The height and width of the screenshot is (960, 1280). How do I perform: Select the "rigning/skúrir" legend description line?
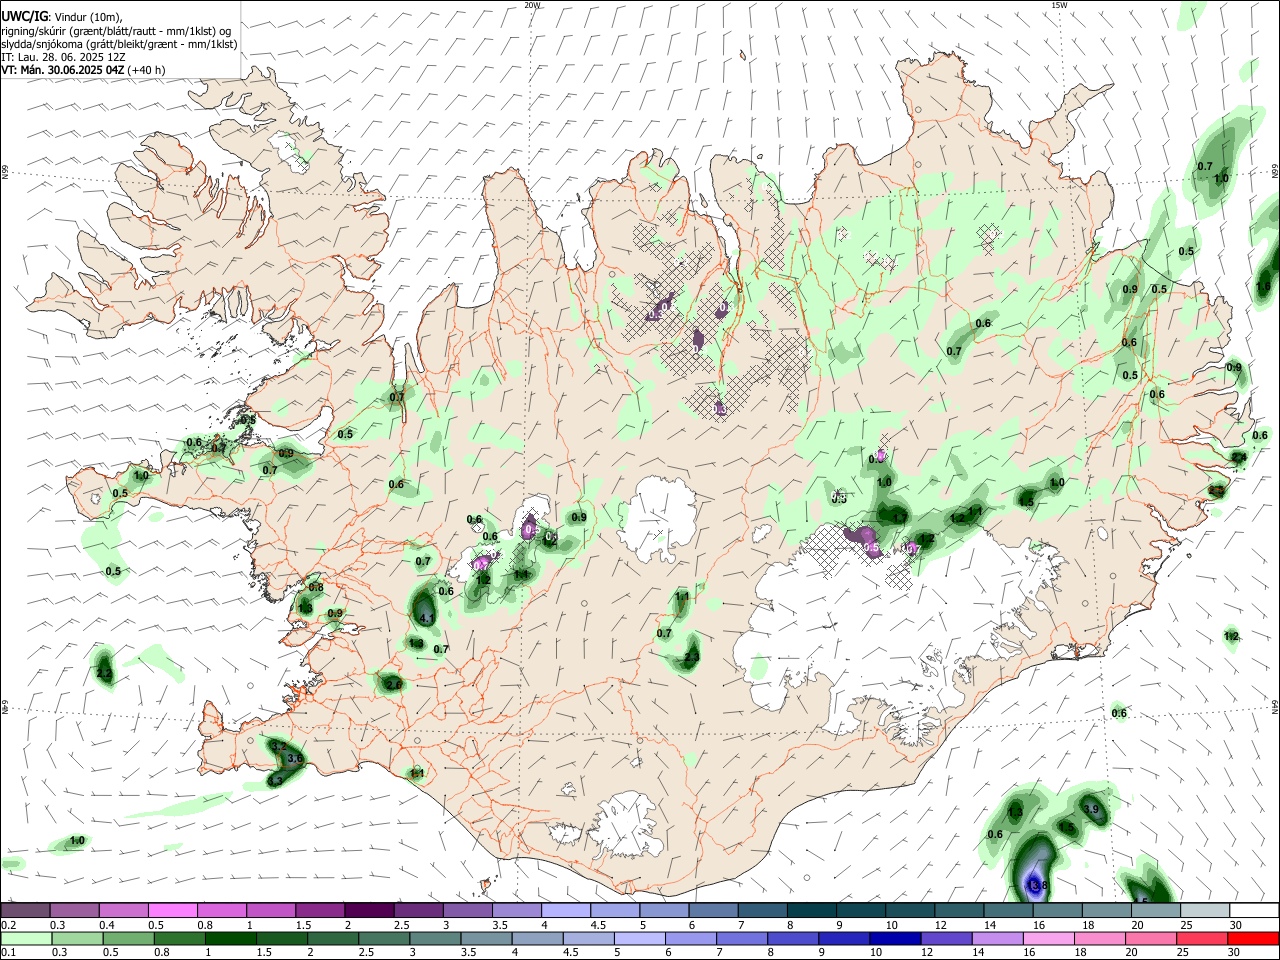coord(116,31)
